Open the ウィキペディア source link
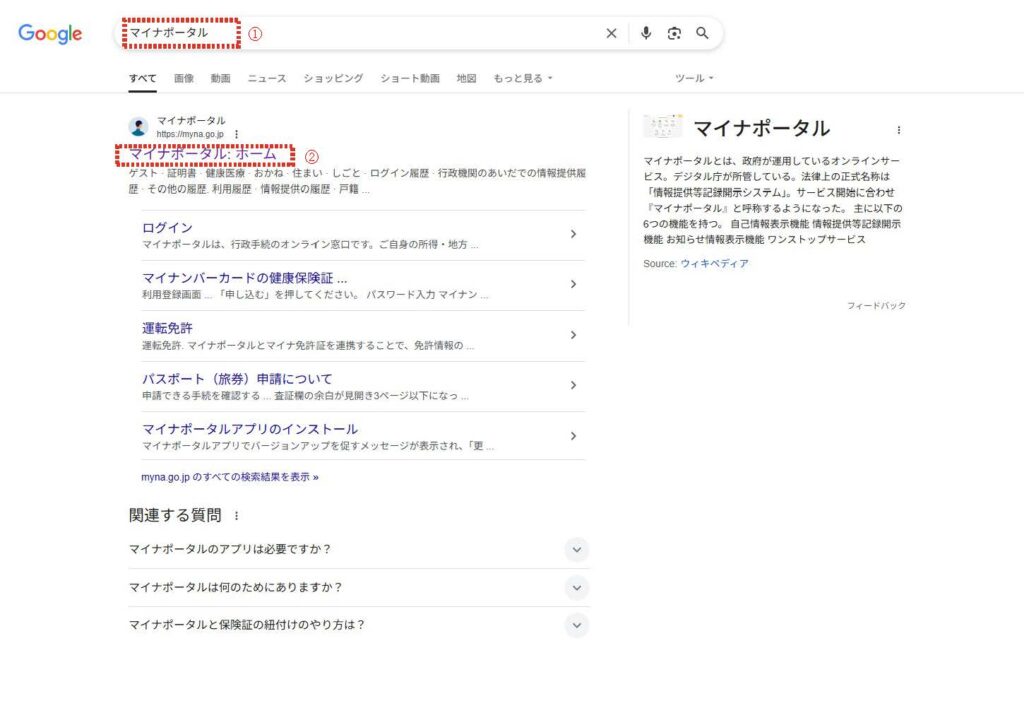Viewport: 1024px width, 725px height. [714, 264]
